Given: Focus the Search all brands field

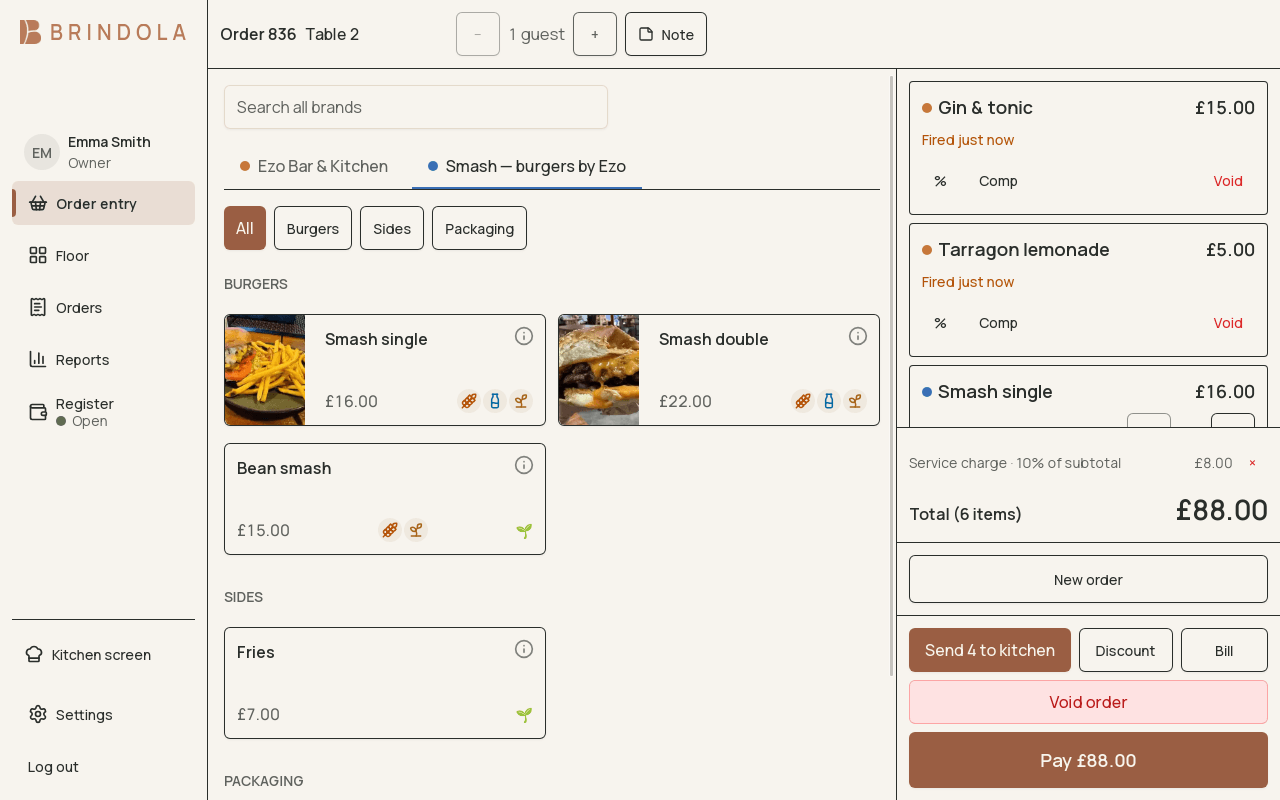Looking at the screenshot, I should (x=416, y=107).
